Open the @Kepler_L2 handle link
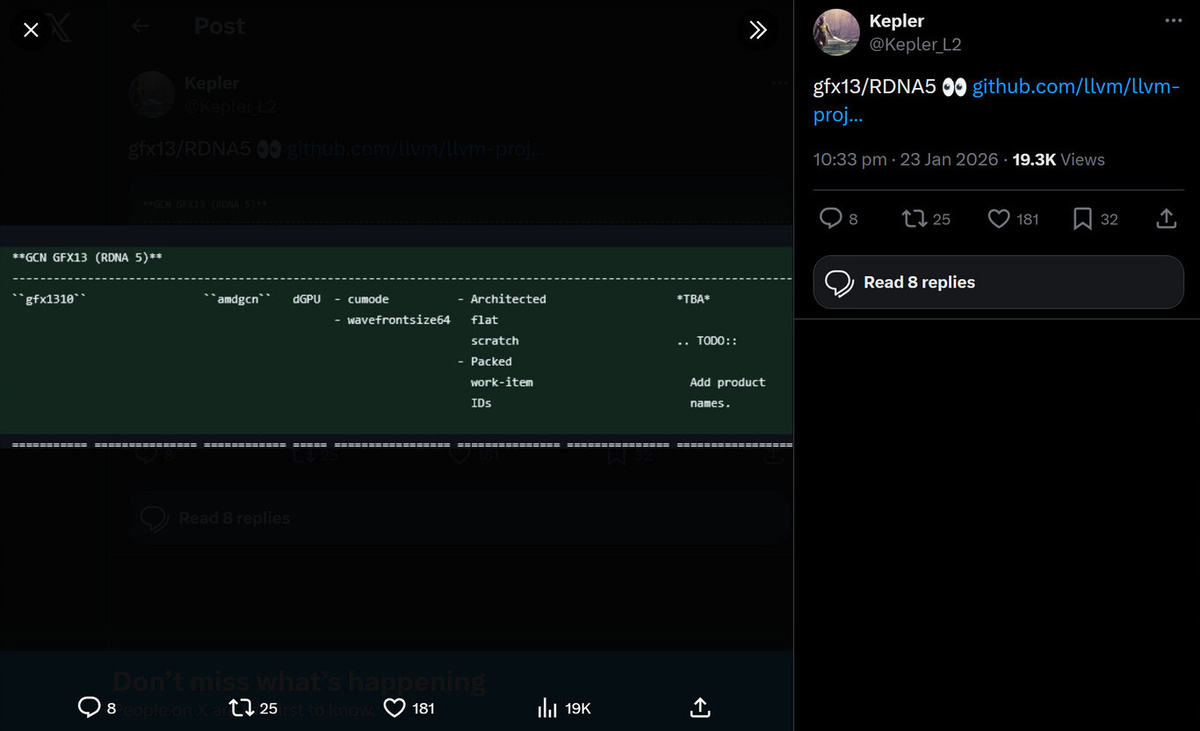1200x731 pixels. coord(915,45)
